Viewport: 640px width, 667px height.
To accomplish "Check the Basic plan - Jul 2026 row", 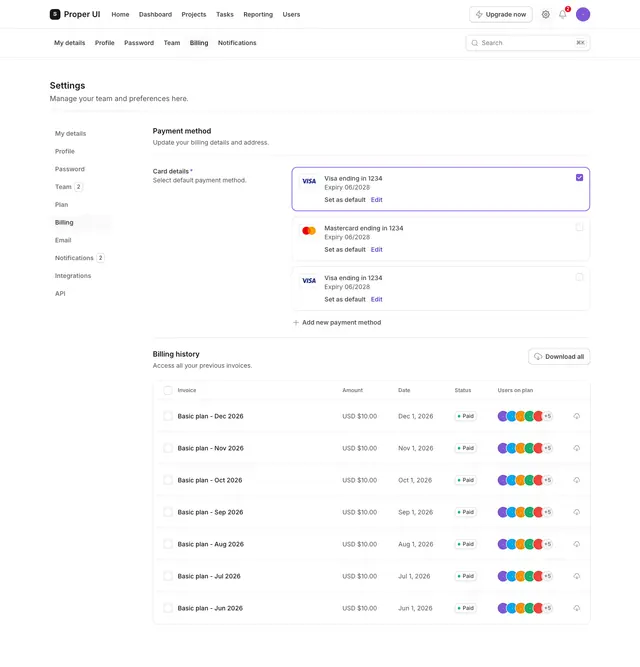I will (x=168, y=576).
